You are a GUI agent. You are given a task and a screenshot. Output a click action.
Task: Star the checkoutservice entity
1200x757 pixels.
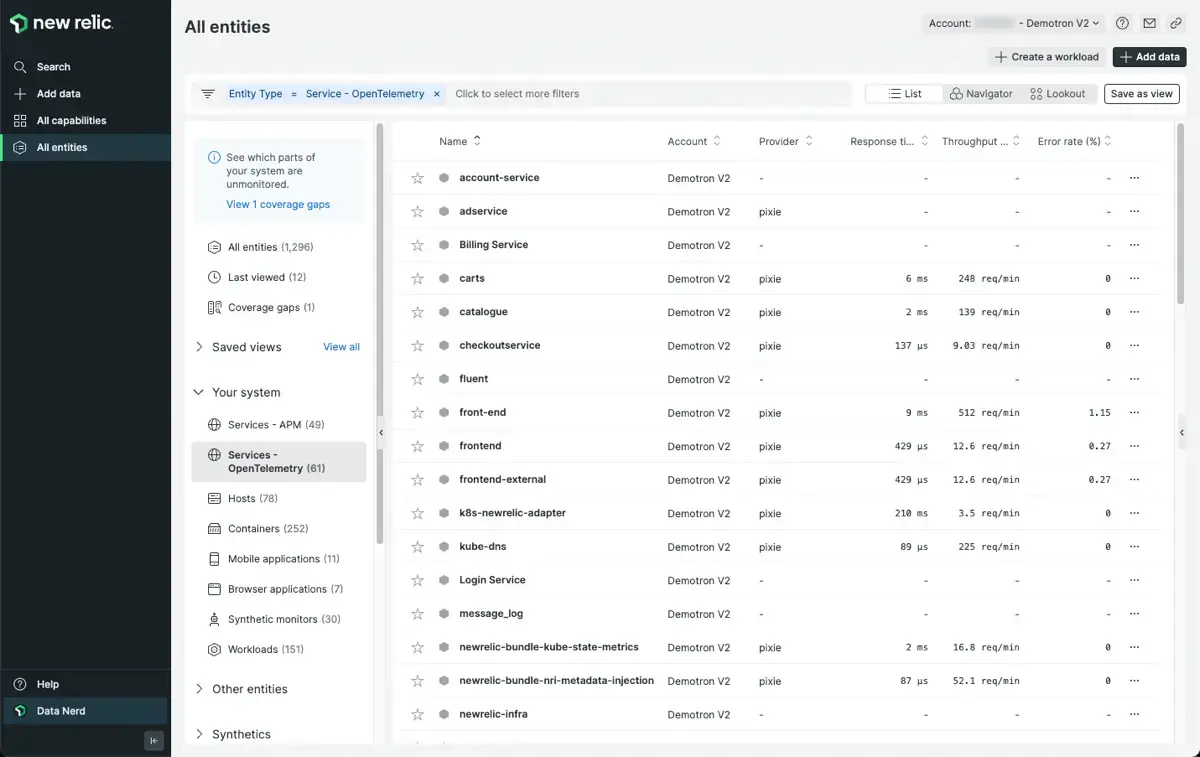pos(418,346)
